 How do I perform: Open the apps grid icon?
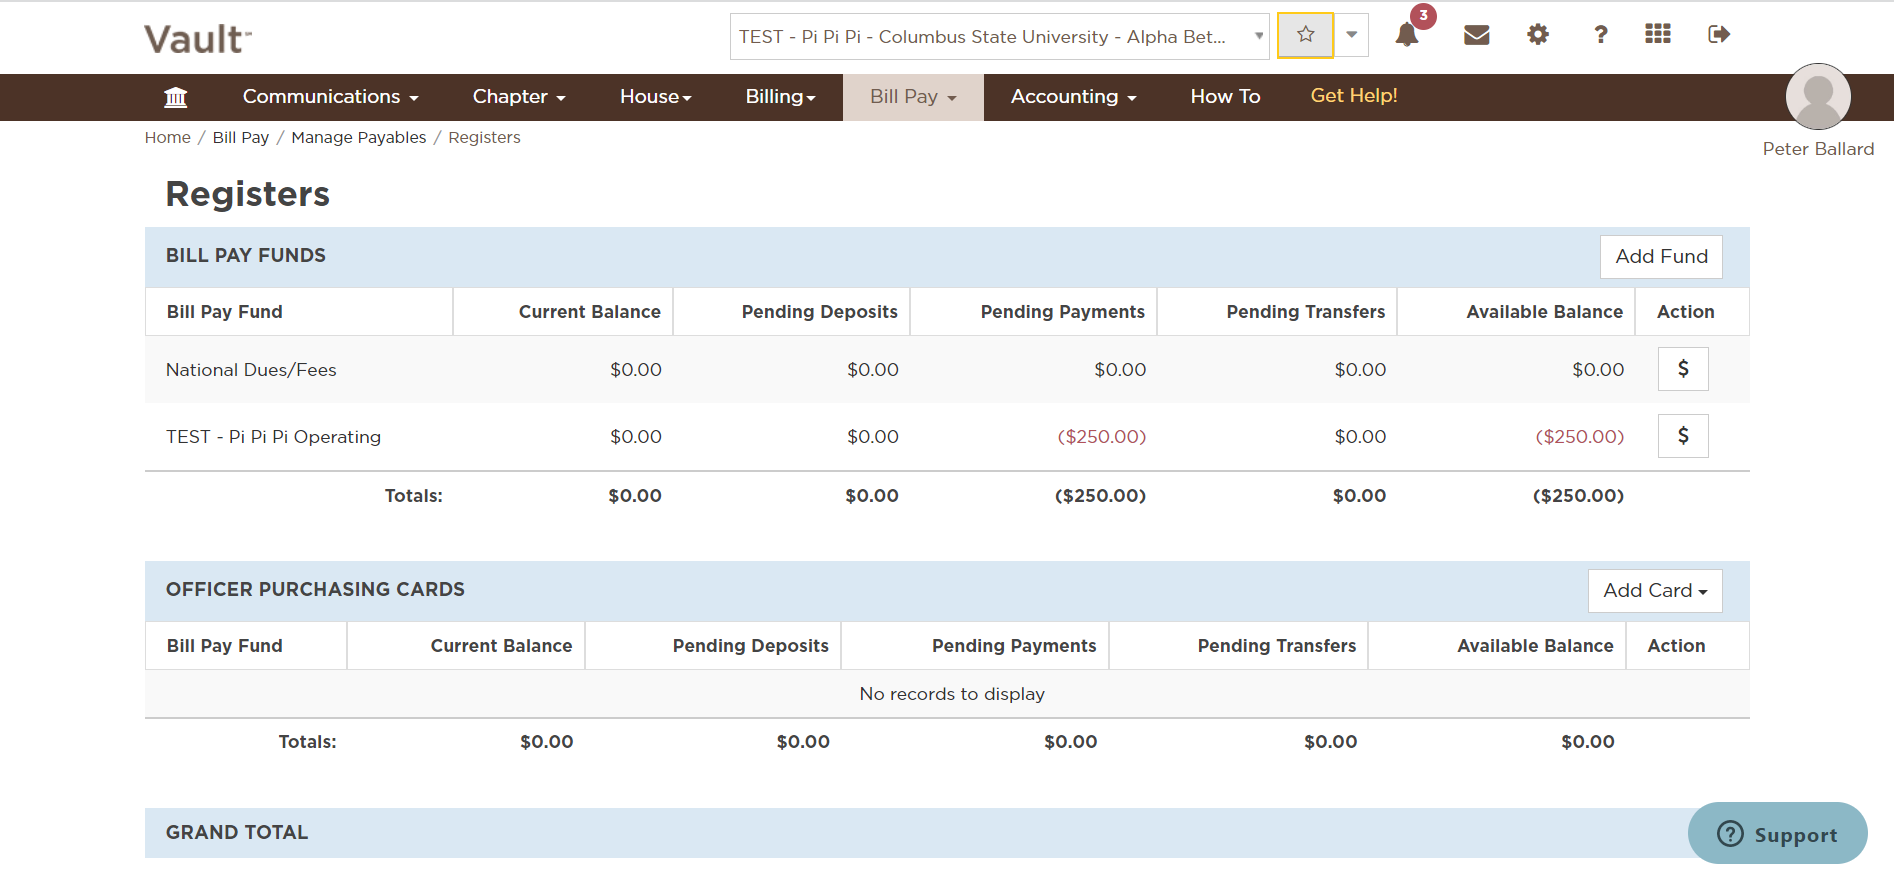click(1657, 35)
